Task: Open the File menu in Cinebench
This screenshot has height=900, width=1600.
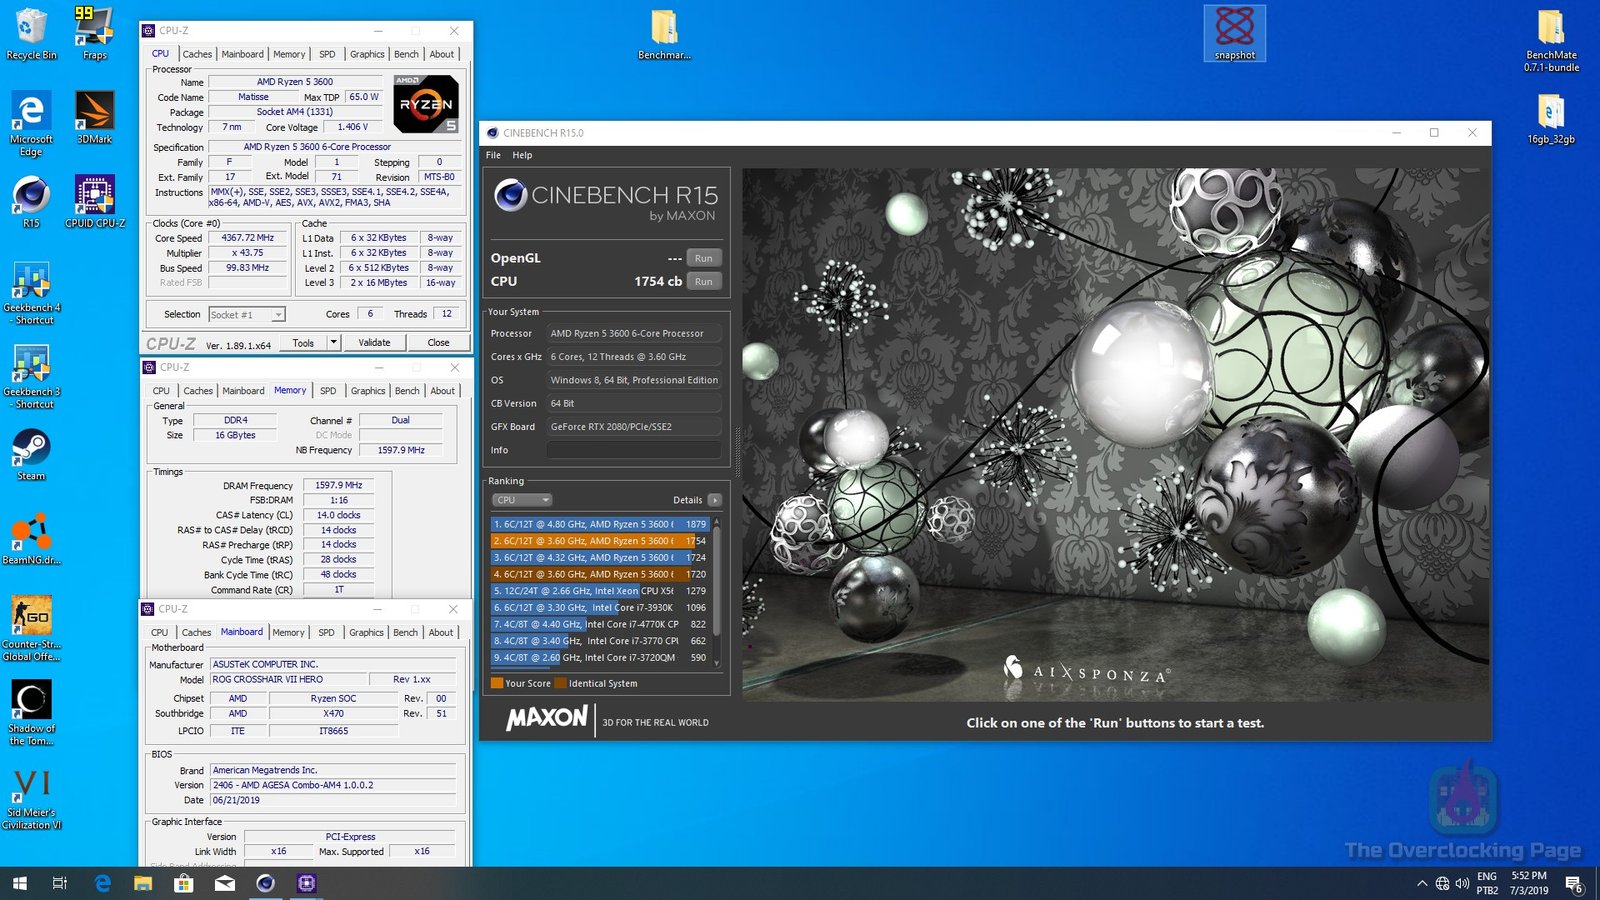Action: point(492,155)
